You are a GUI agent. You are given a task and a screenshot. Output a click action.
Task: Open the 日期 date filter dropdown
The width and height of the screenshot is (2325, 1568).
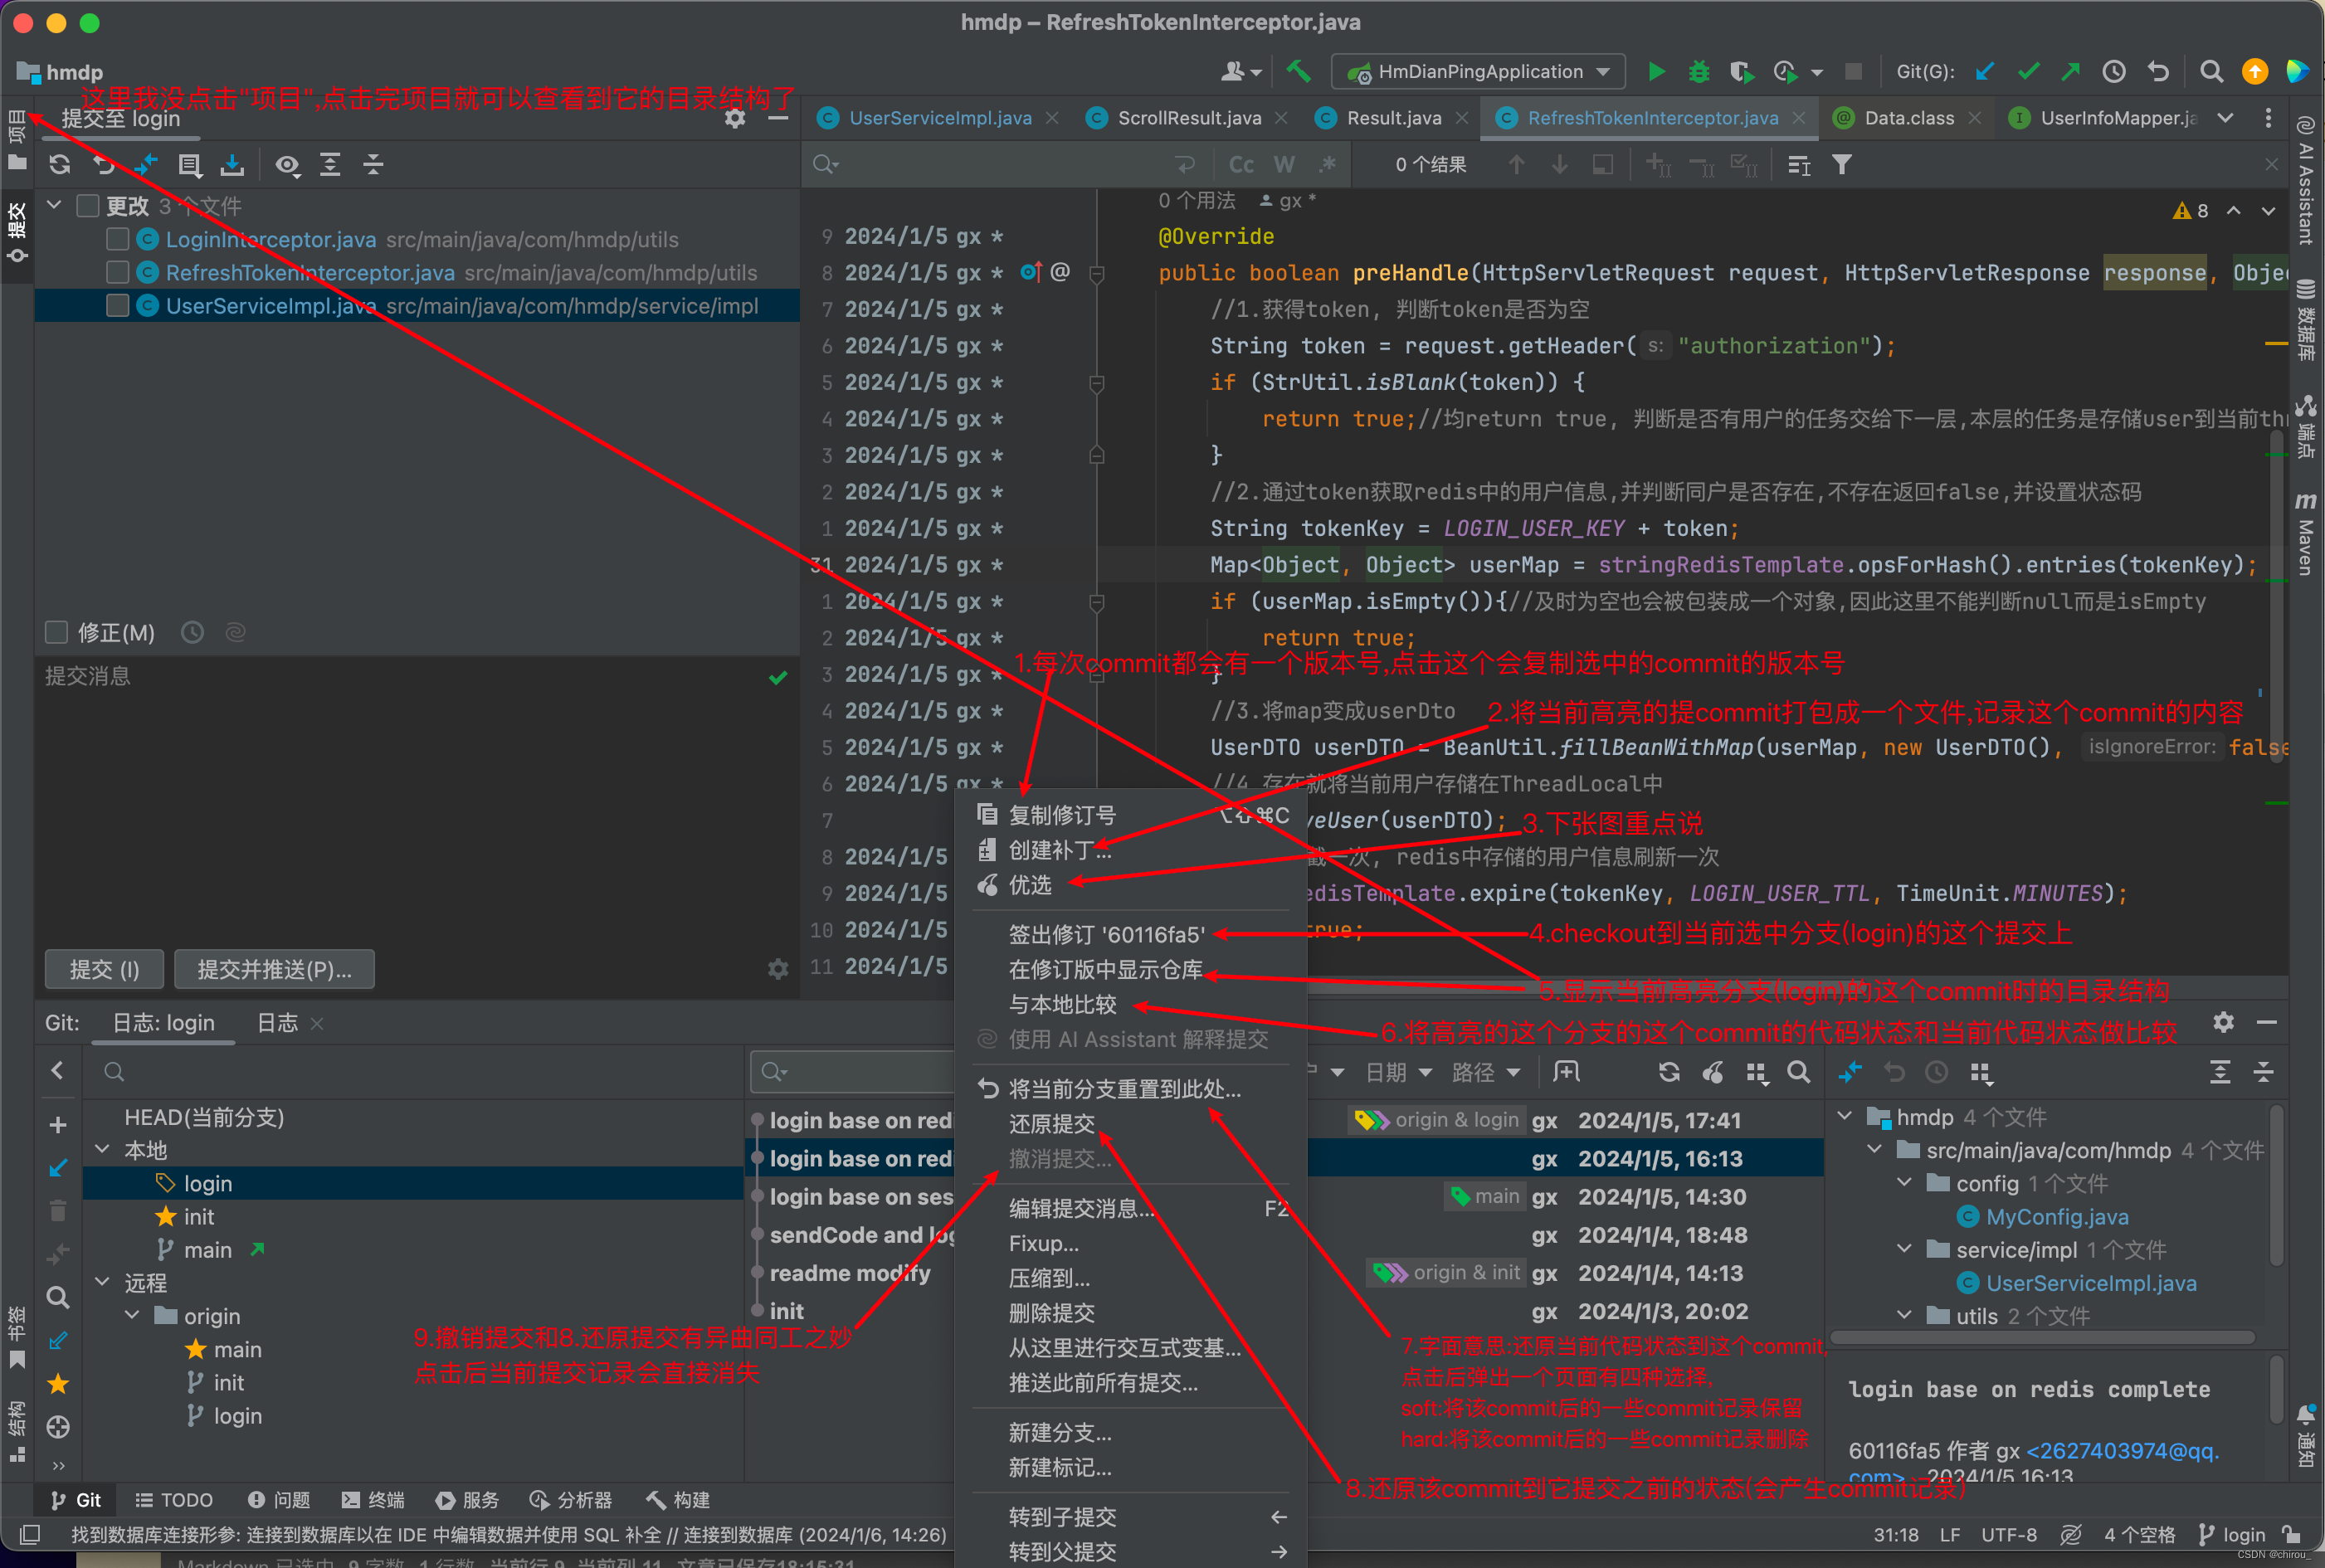tap(1398, 1072)
